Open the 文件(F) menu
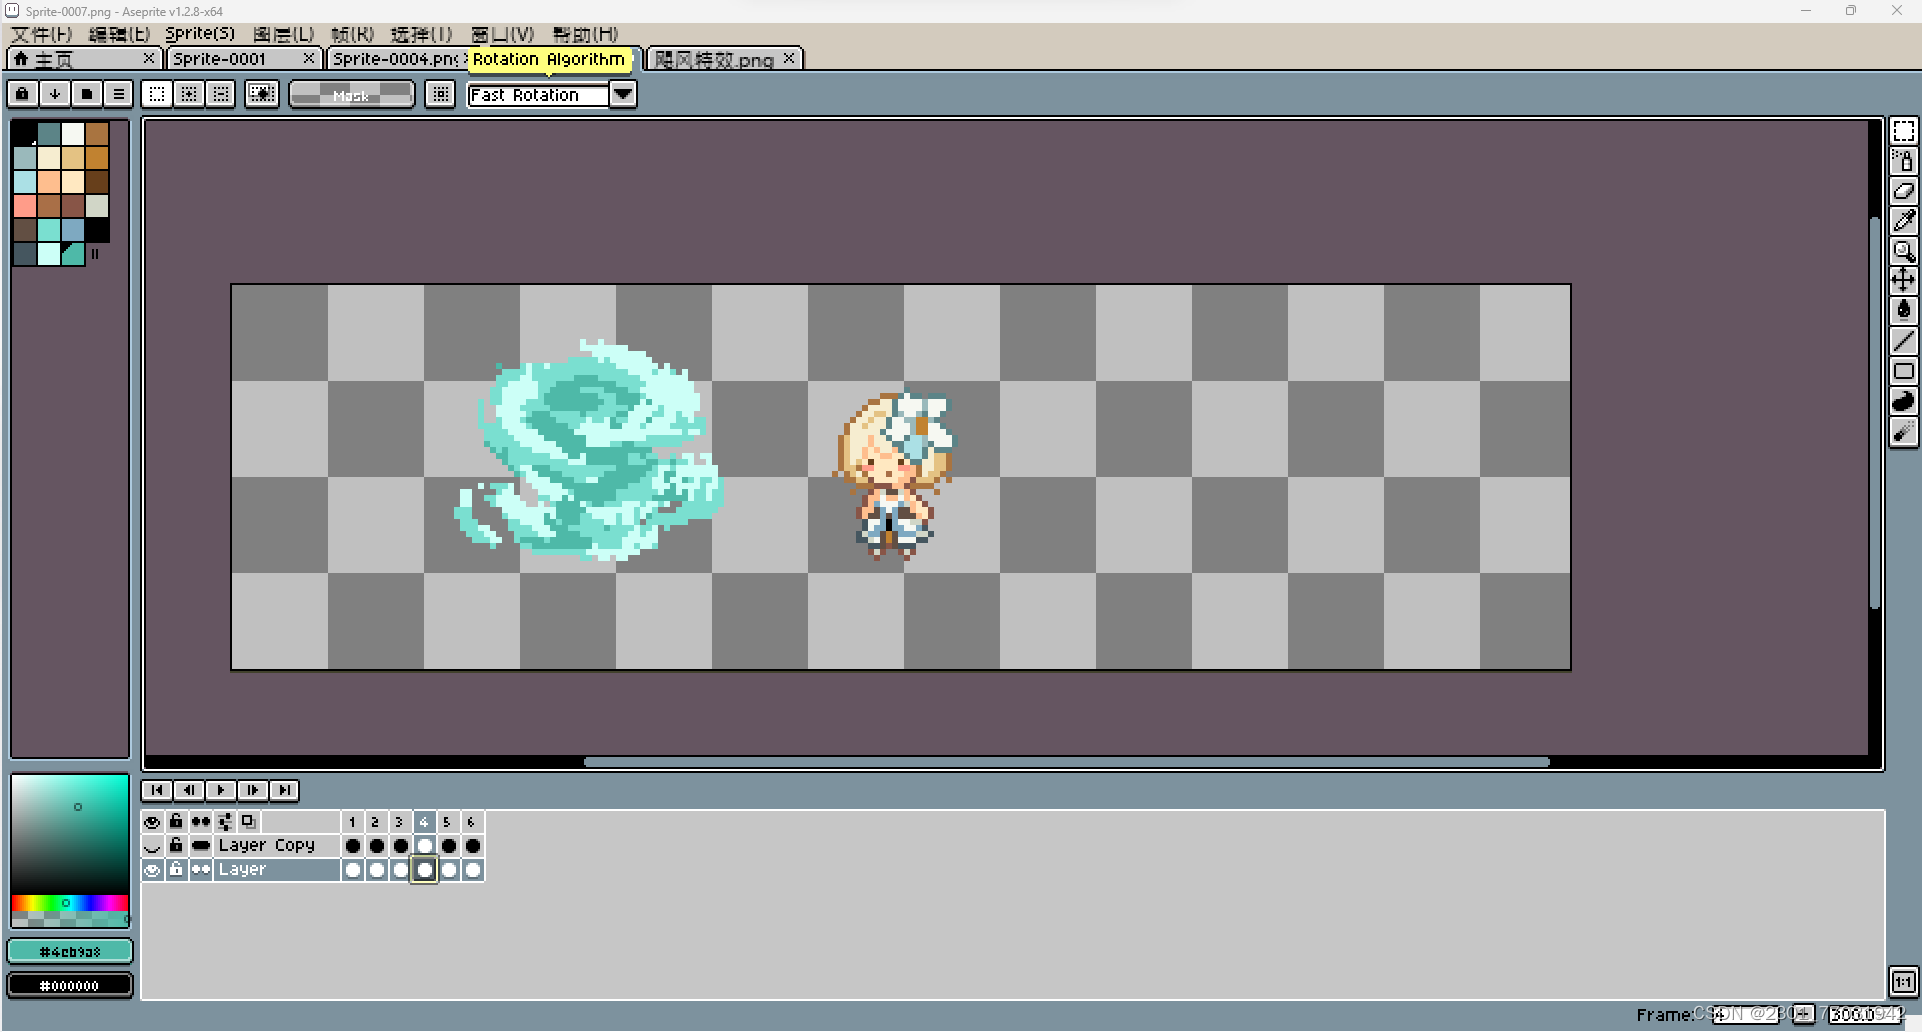The height and width of the screenshot is (1032, 1922). 42,34
